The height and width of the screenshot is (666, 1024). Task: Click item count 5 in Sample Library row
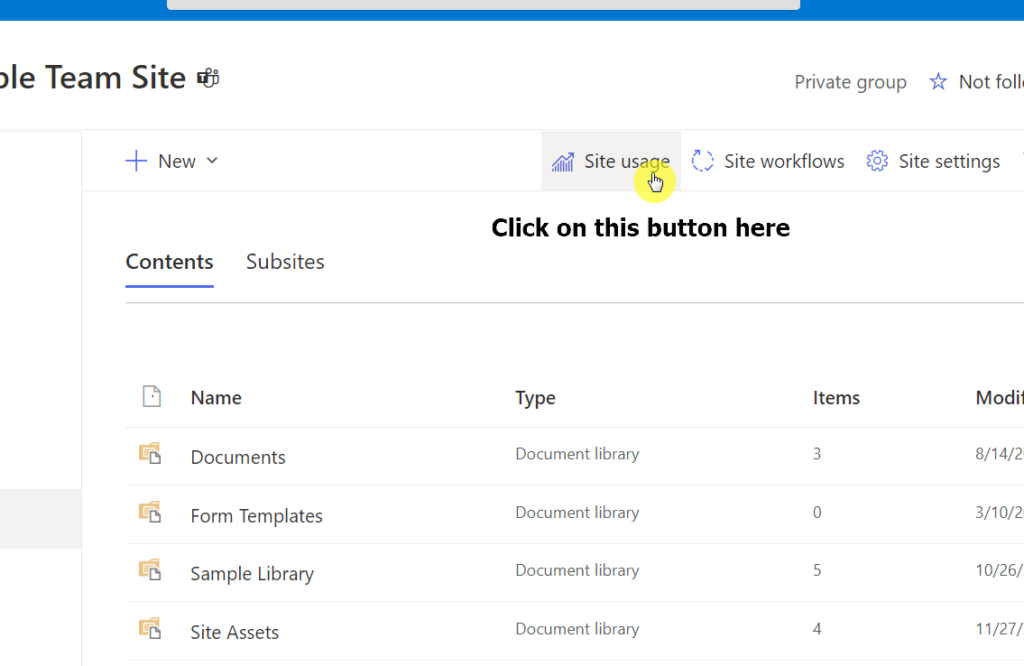(817, 570)
